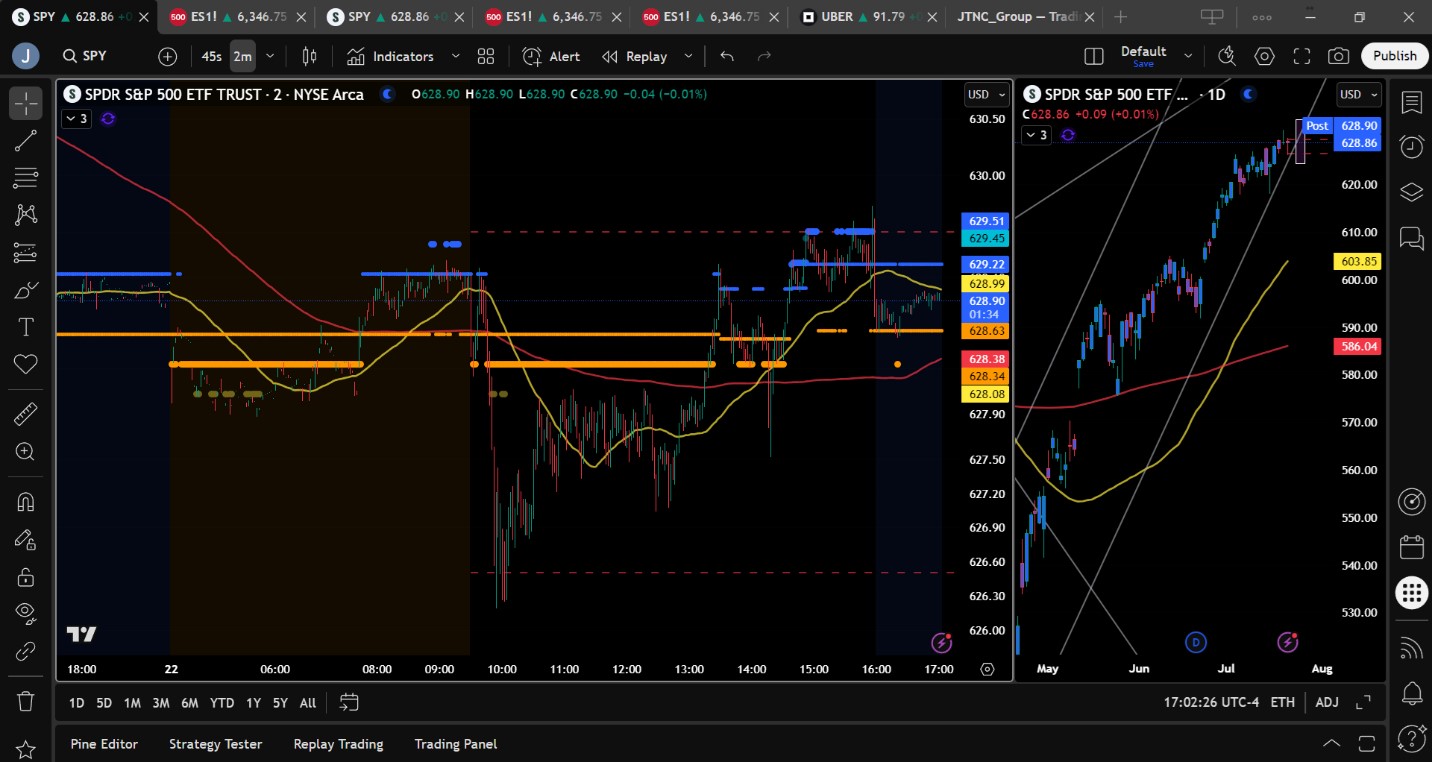Open the calendar panel in right sidebar
Screen dimensions: 1432x762
tap(1411, 547)
